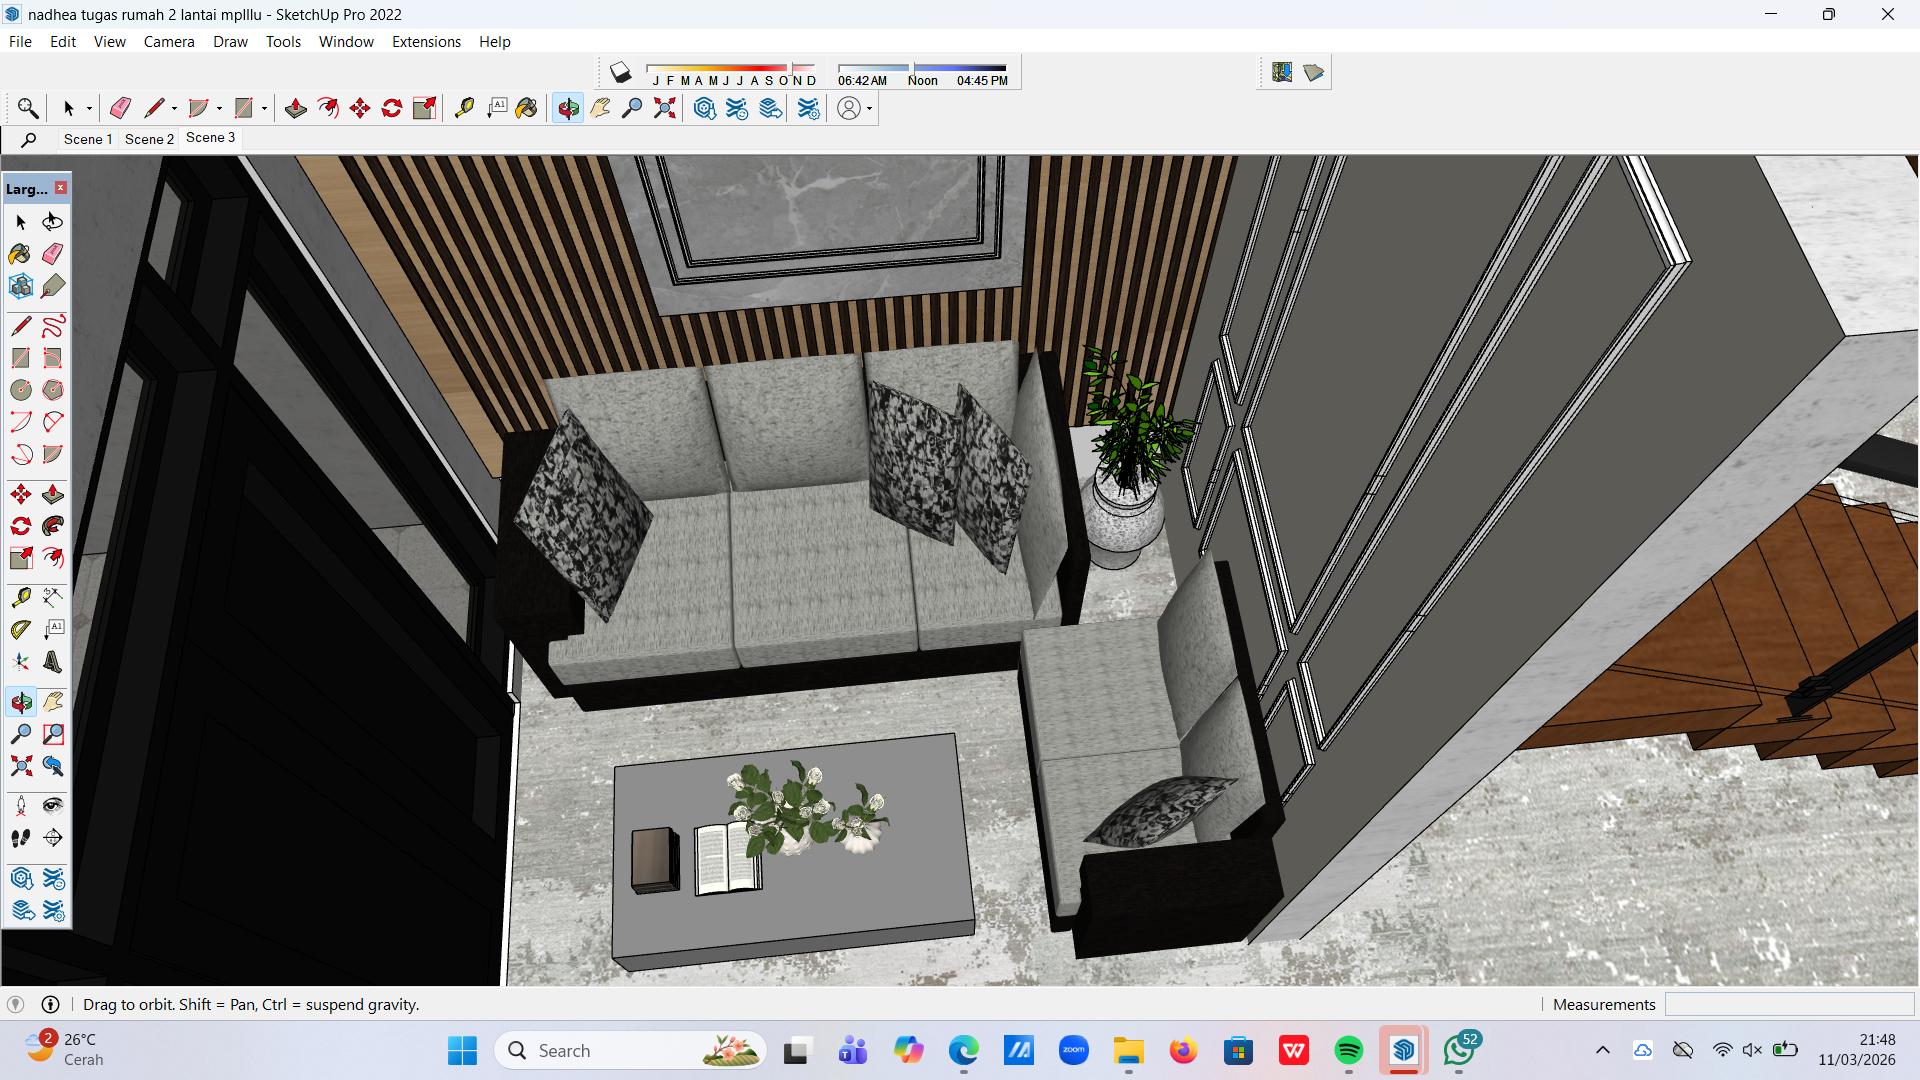Click the Measurements input box
This screenshot has height=1080, width=1920.
1788,1004
